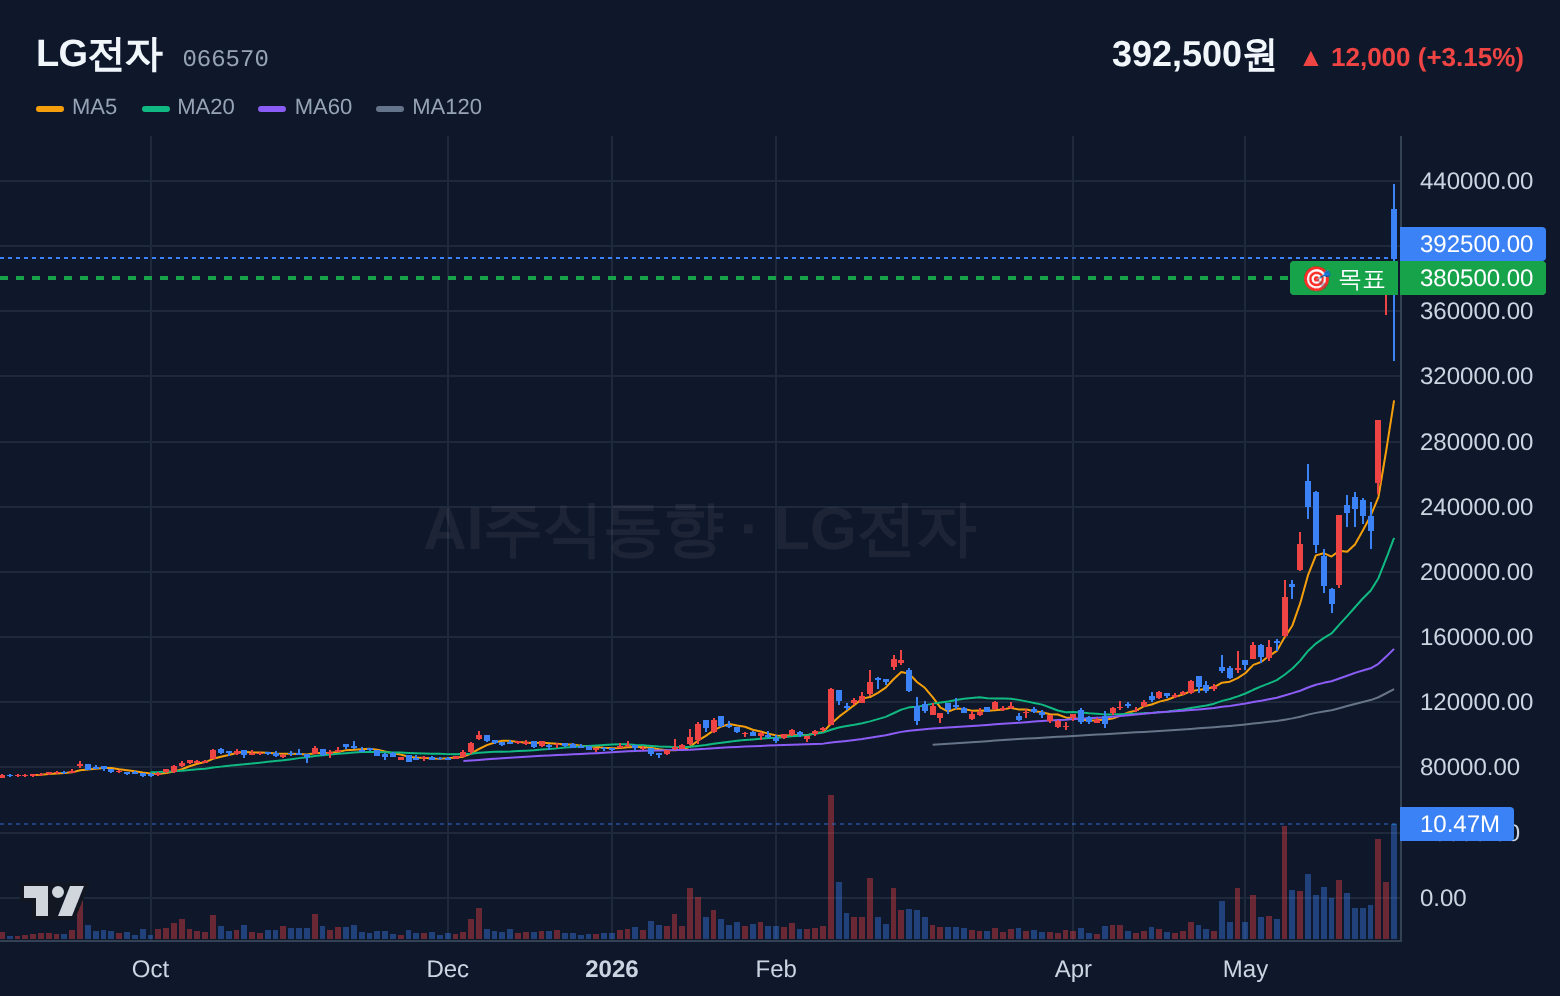Click the 10.47M volume axis label
This screenshot has height=996, width=1560.
[x=1457, y=824]
